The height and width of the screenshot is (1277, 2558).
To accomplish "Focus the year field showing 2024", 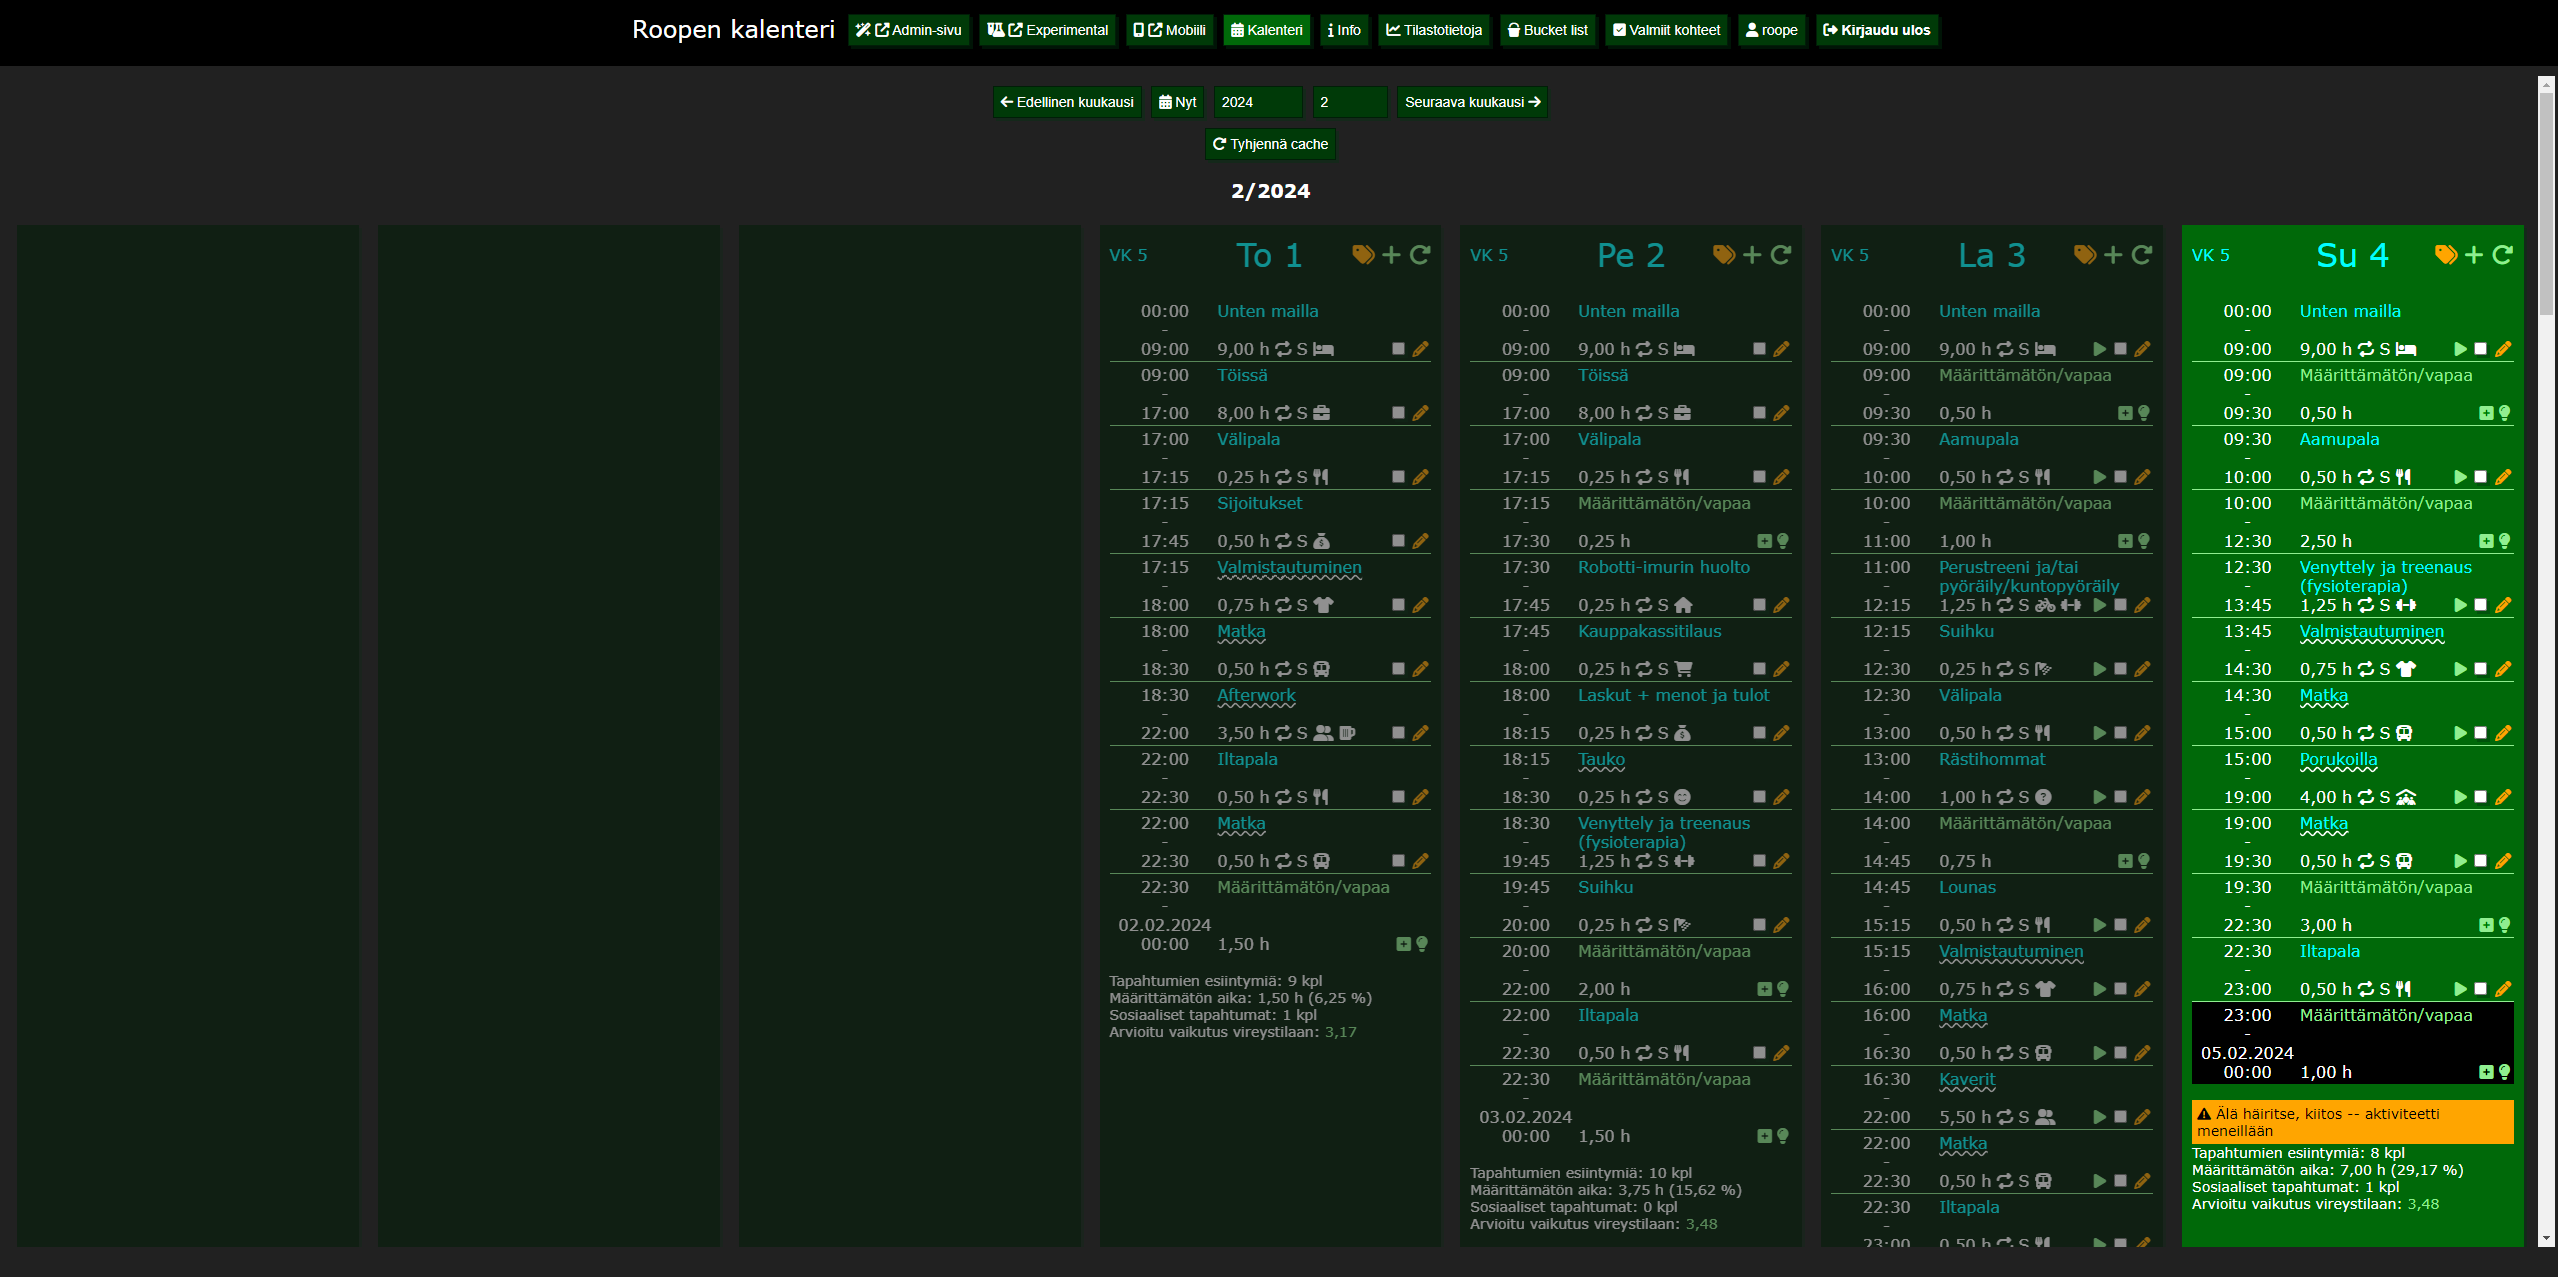I will [x=1258, y=102].
